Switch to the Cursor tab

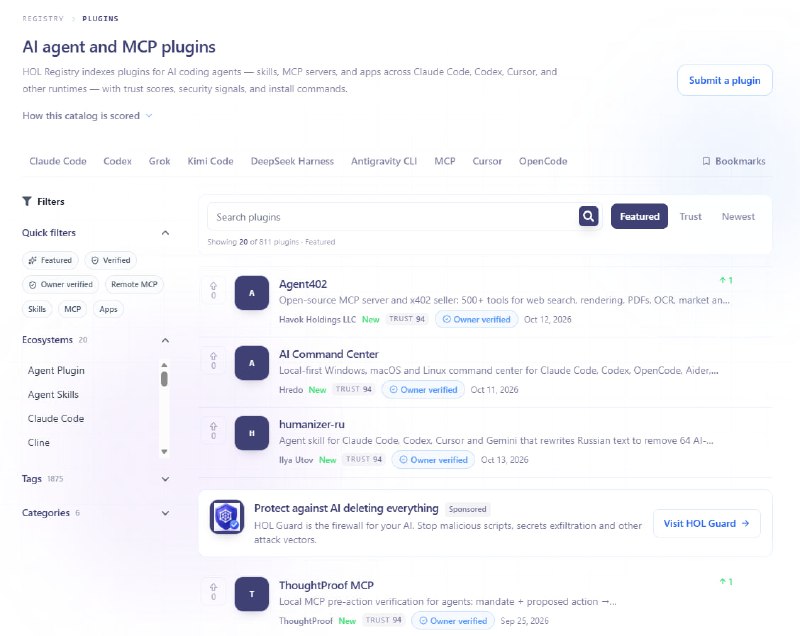(487, 161)
